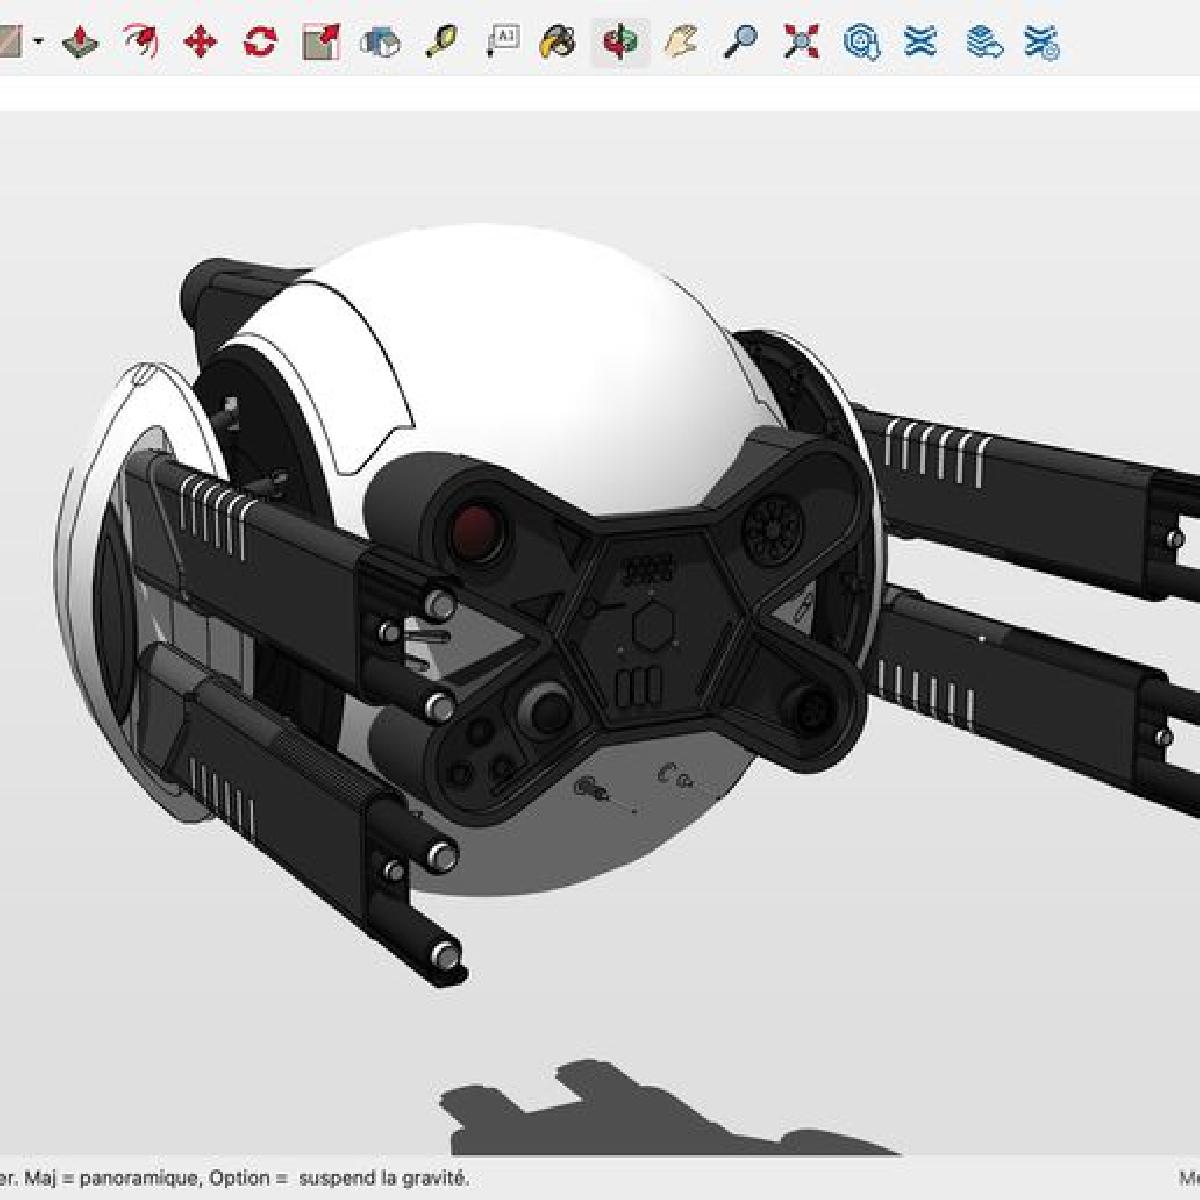Open the 3D Warehouse
The height and width of the screenshot is (1200, 1200).
[x=861, y=42]
